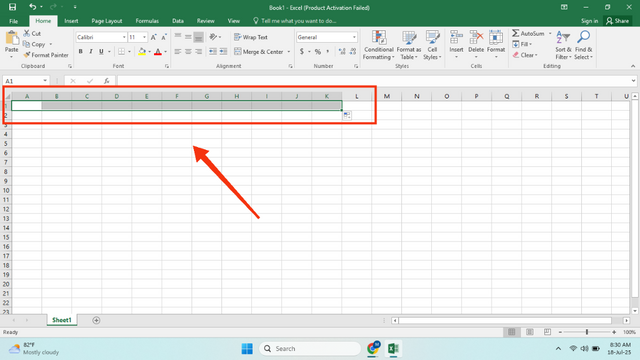Open the font size dropdown

[x=144, y=37]
